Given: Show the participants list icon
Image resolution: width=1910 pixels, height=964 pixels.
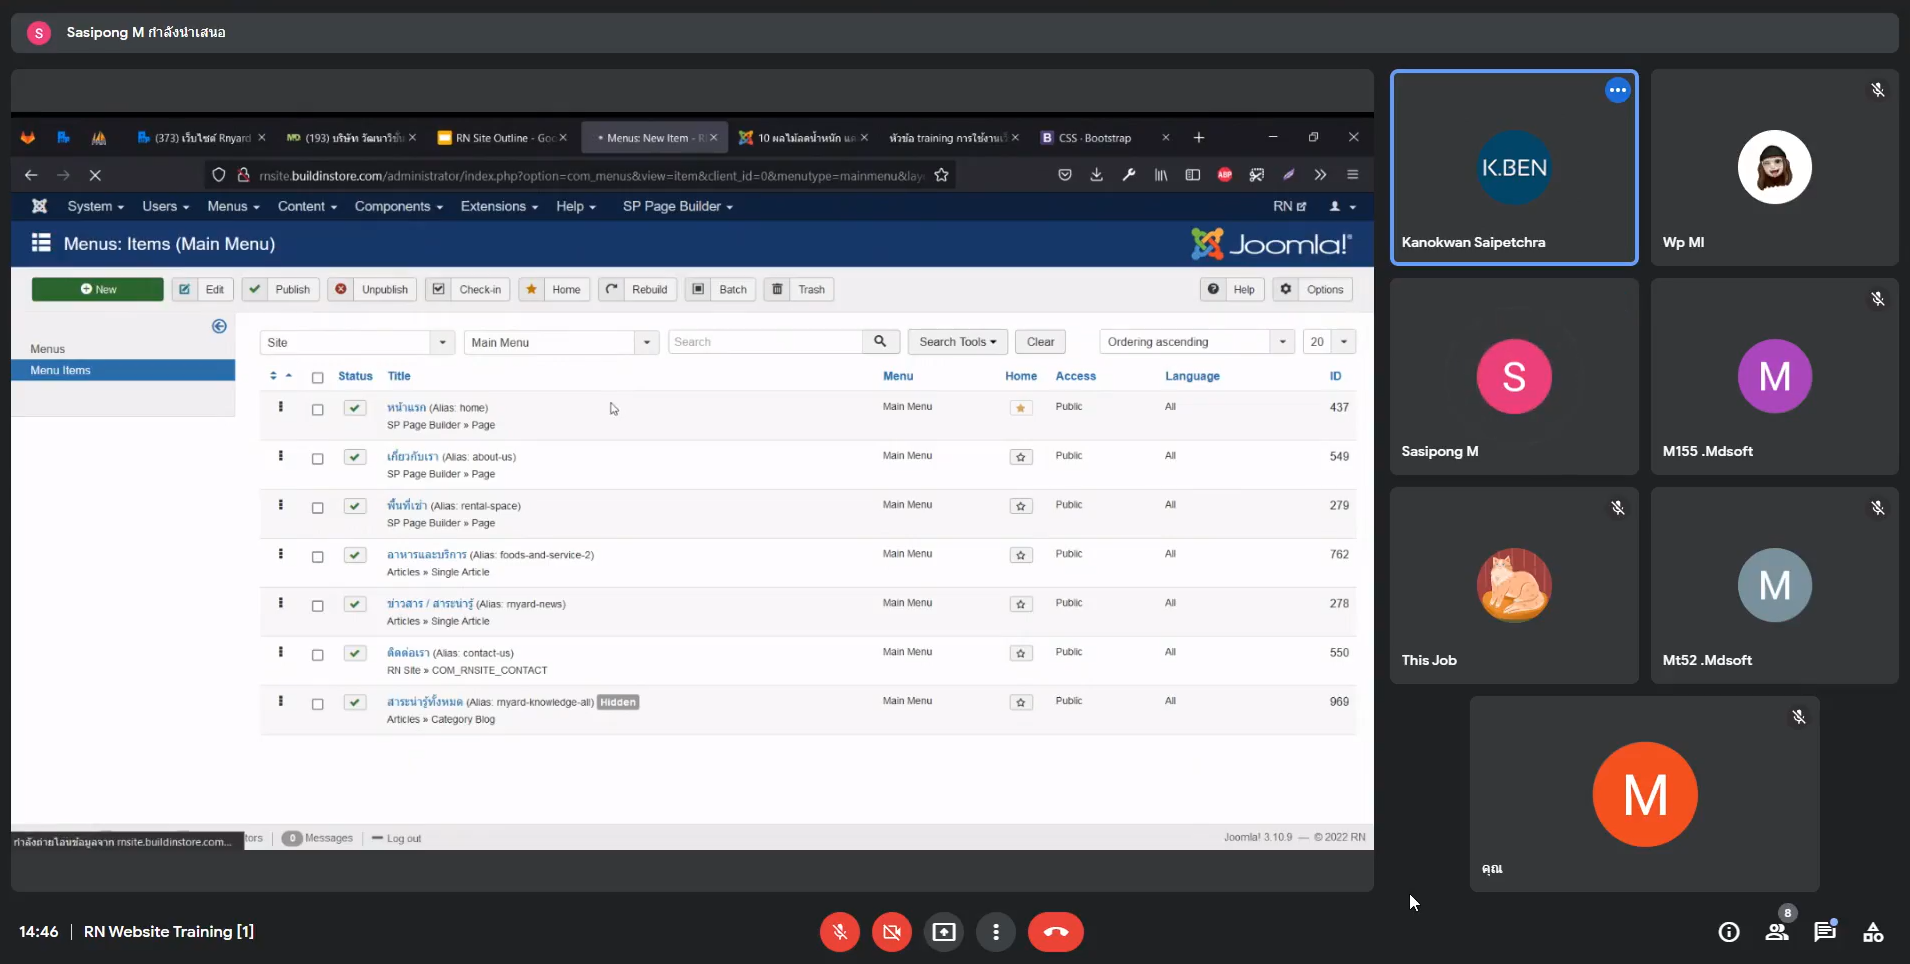Looking at the screenshot, I should 1777,932.
